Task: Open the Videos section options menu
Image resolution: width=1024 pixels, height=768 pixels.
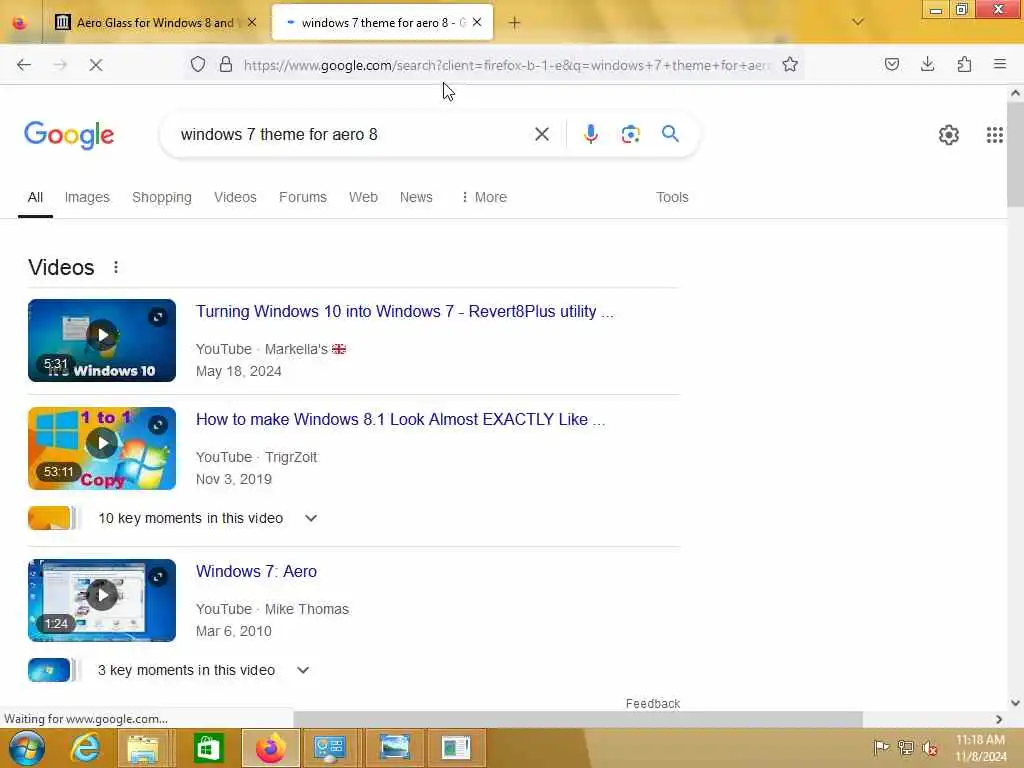Action: pyautogui.click(x=116, y=267)
